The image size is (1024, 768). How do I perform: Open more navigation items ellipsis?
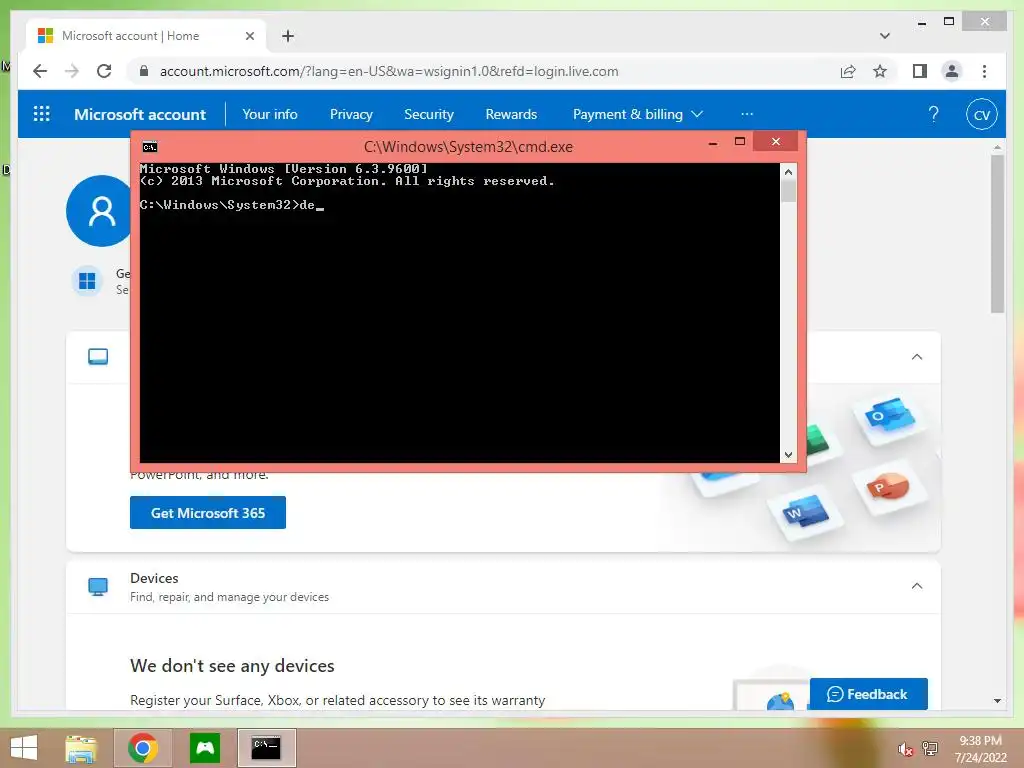747,114
